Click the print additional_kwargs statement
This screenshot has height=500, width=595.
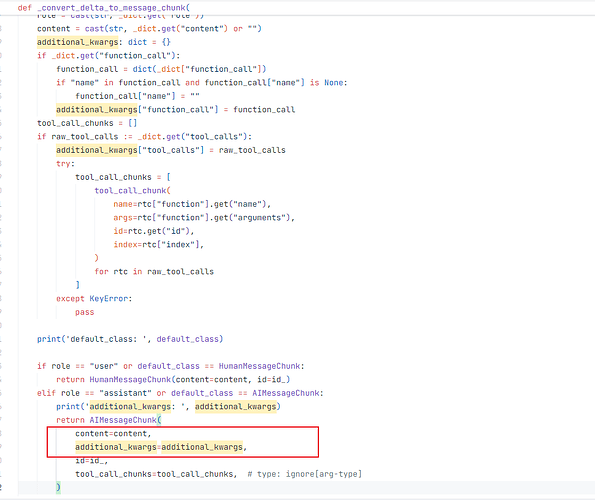168,407
